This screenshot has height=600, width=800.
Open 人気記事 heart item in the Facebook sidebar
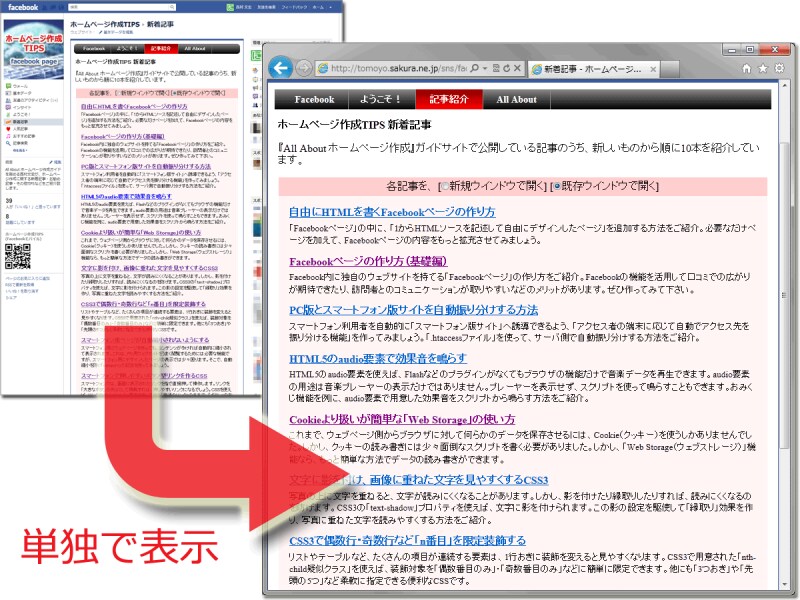18,129
